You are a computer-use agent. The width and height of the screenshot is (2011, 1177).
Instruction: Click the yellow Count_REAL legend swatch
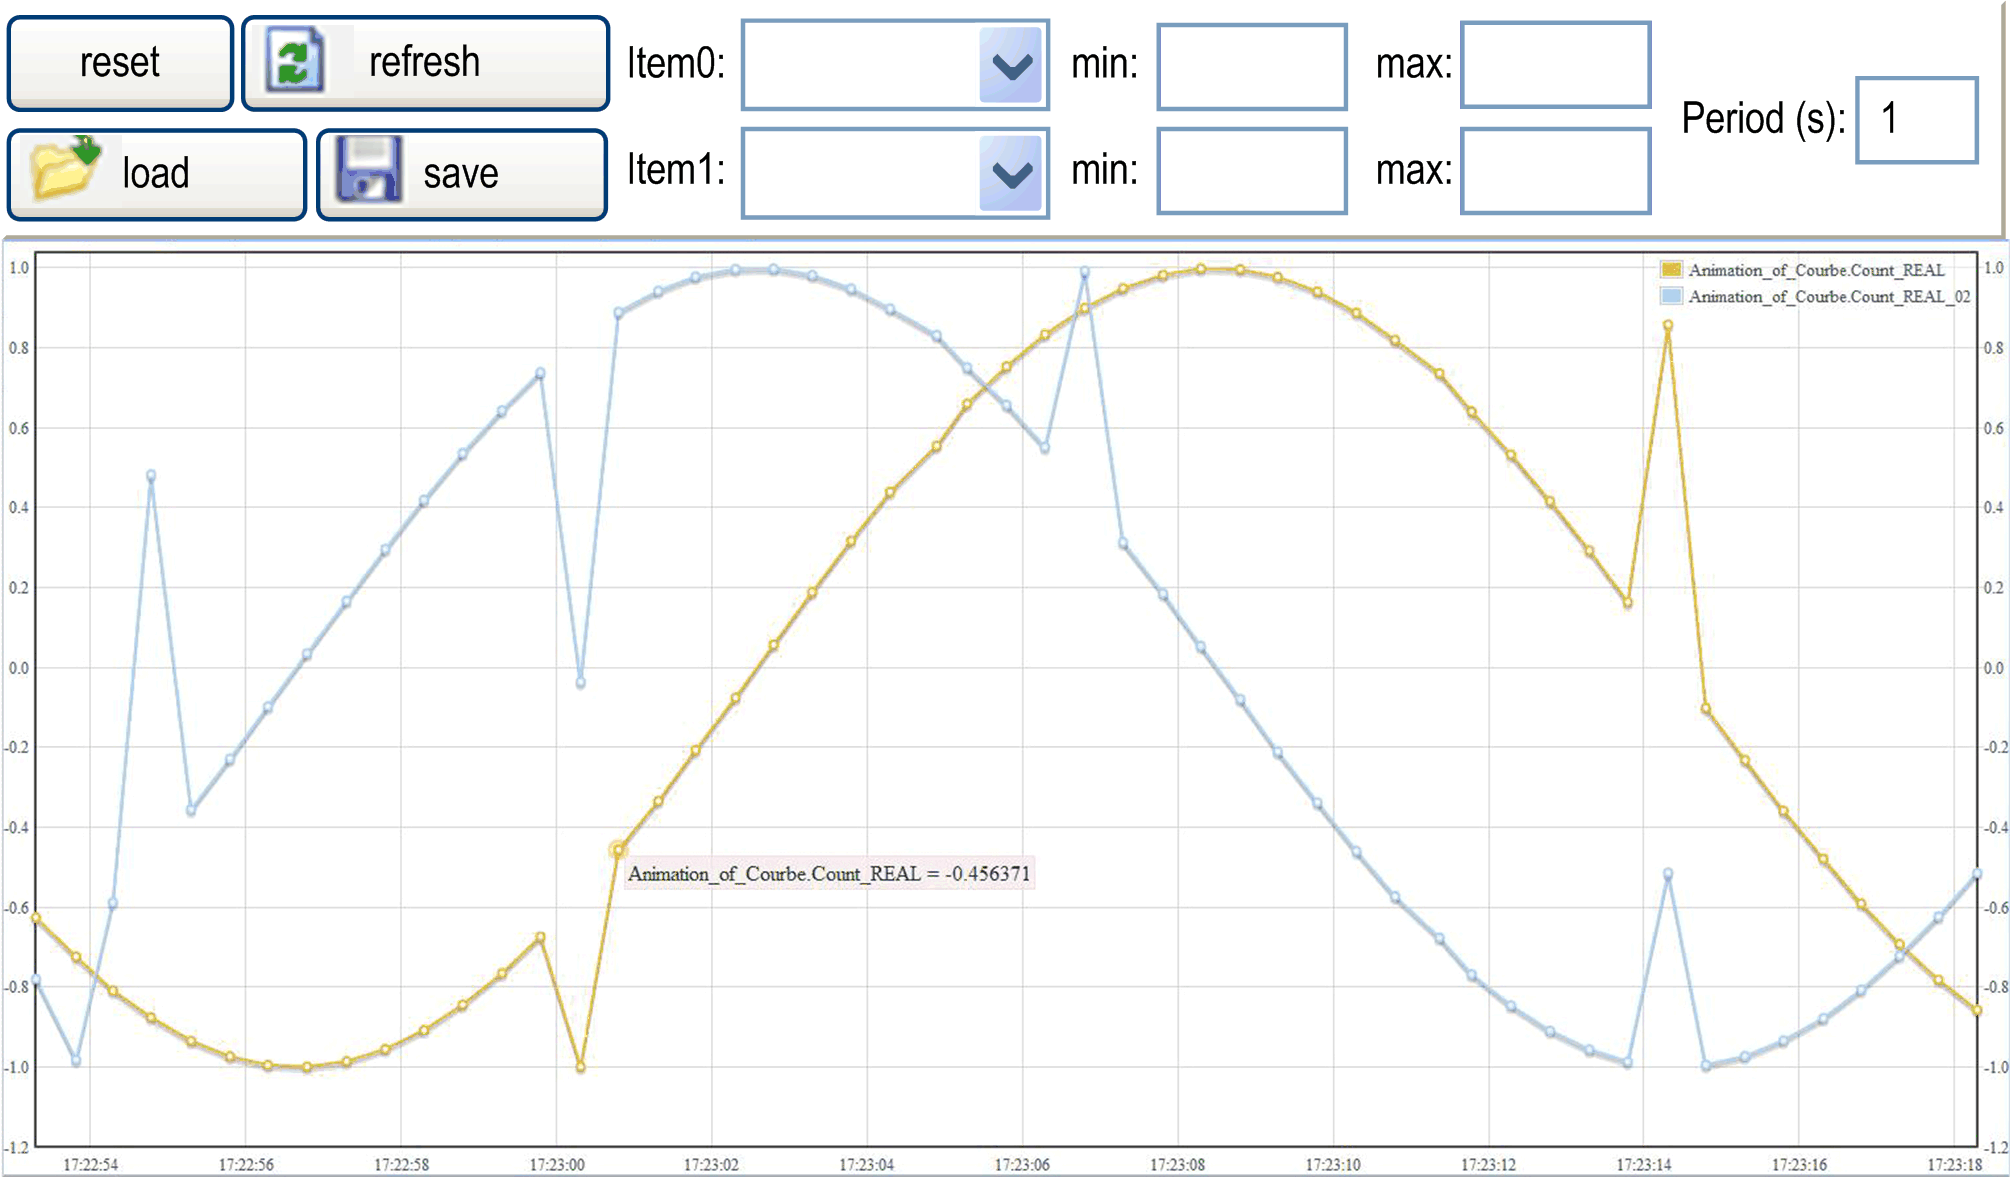[1671, 270]
